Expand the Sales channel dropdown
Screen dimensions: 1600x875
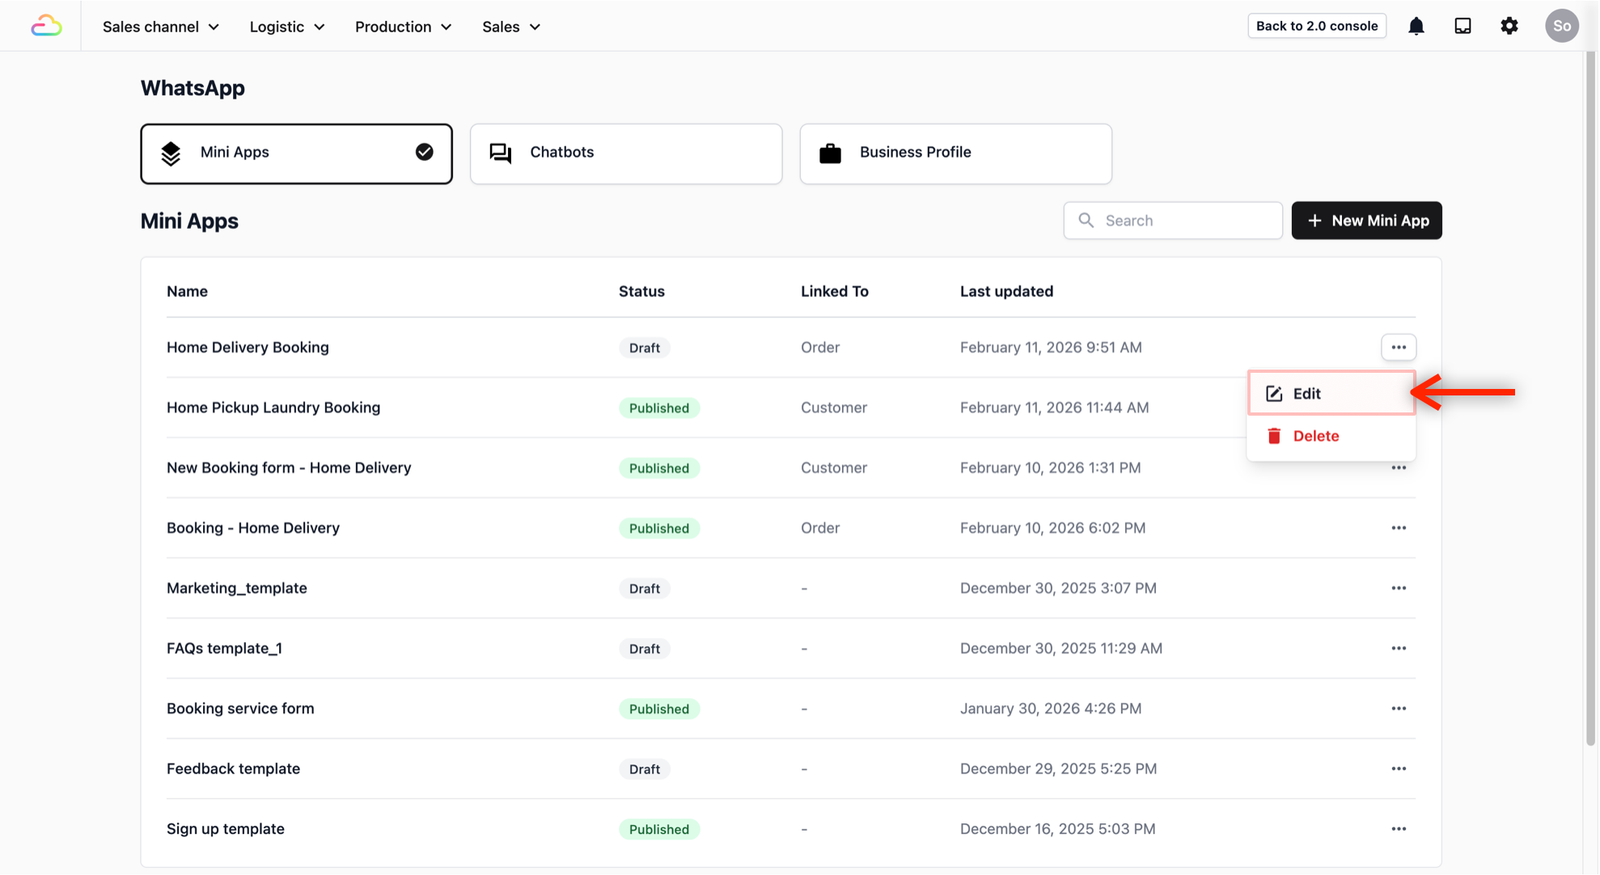coord(161,27)
